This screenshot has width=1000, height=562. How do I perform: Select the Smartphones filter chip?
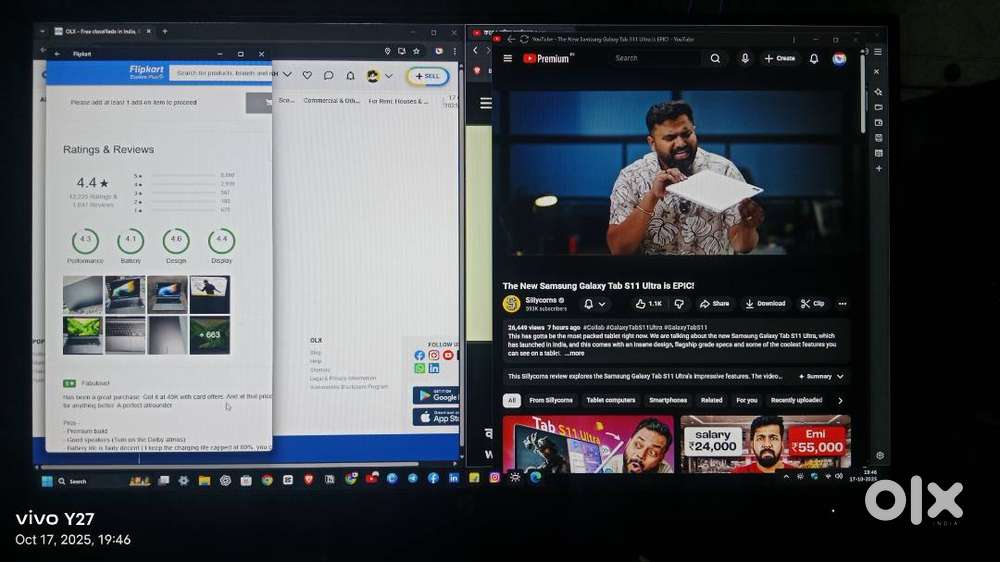[x=668, y=400]
